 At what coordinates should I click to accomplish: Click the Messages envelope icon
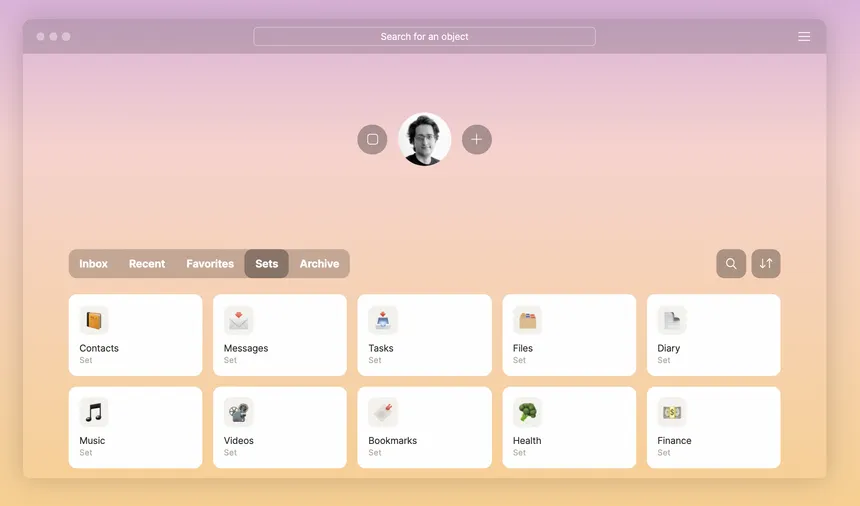[x=238, y=320]
